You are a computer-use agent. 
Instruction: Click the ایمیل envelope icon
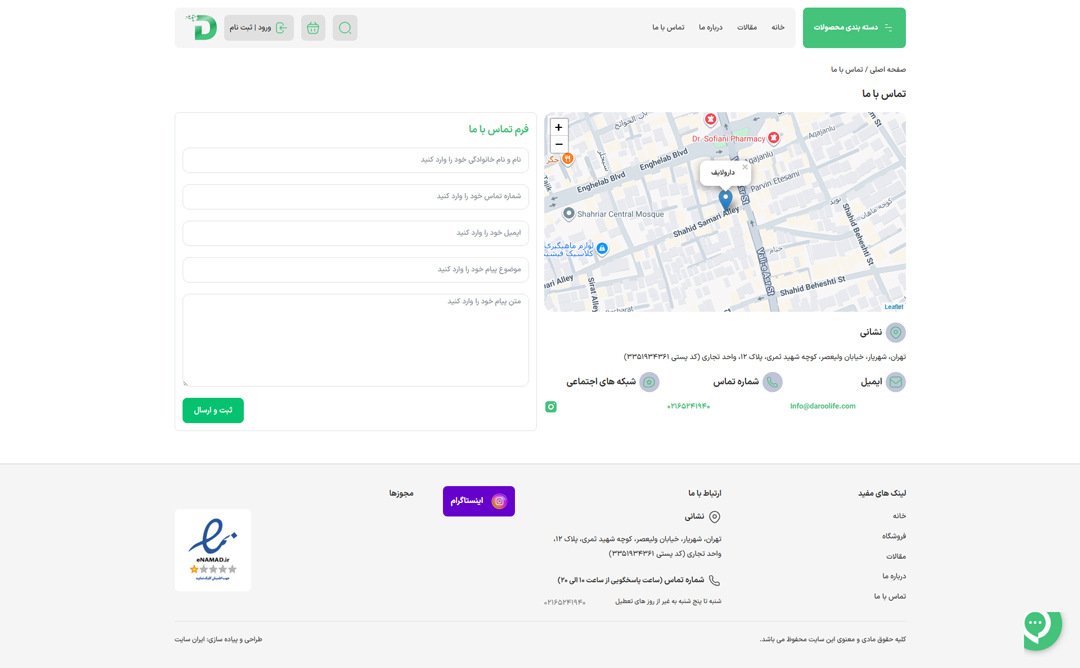pyautogui.click(x=895, y=382)
